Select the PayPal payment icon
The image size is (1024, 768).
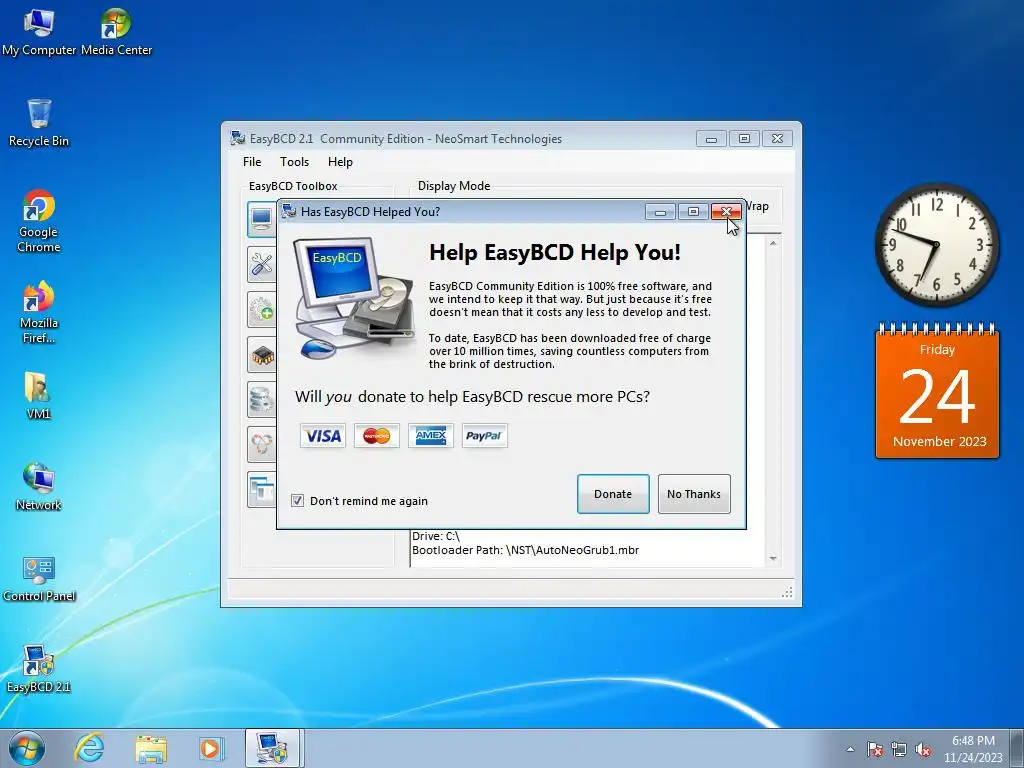[x=485, y=436]
